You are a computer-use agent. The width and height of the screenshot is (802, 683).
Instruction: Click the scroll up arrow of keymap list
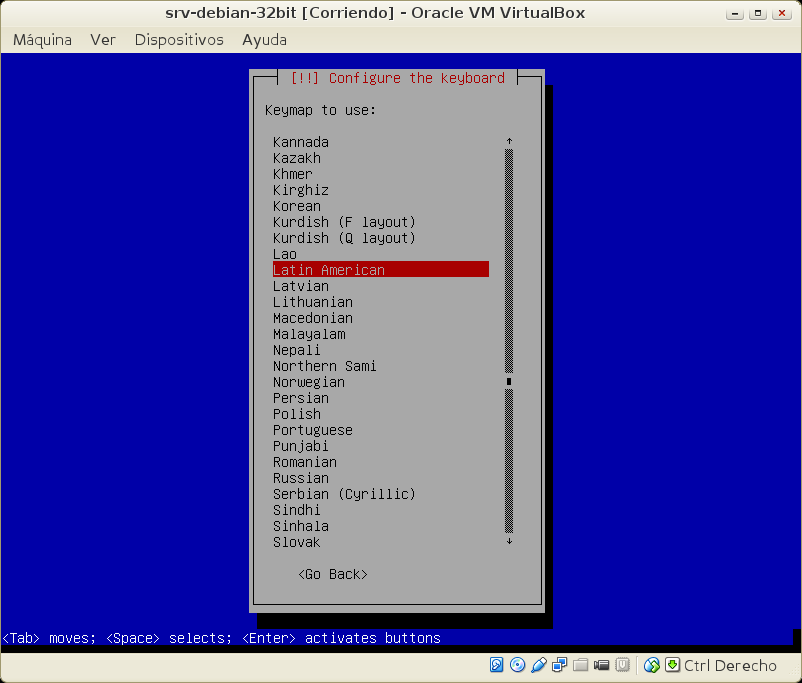(509, 142)
